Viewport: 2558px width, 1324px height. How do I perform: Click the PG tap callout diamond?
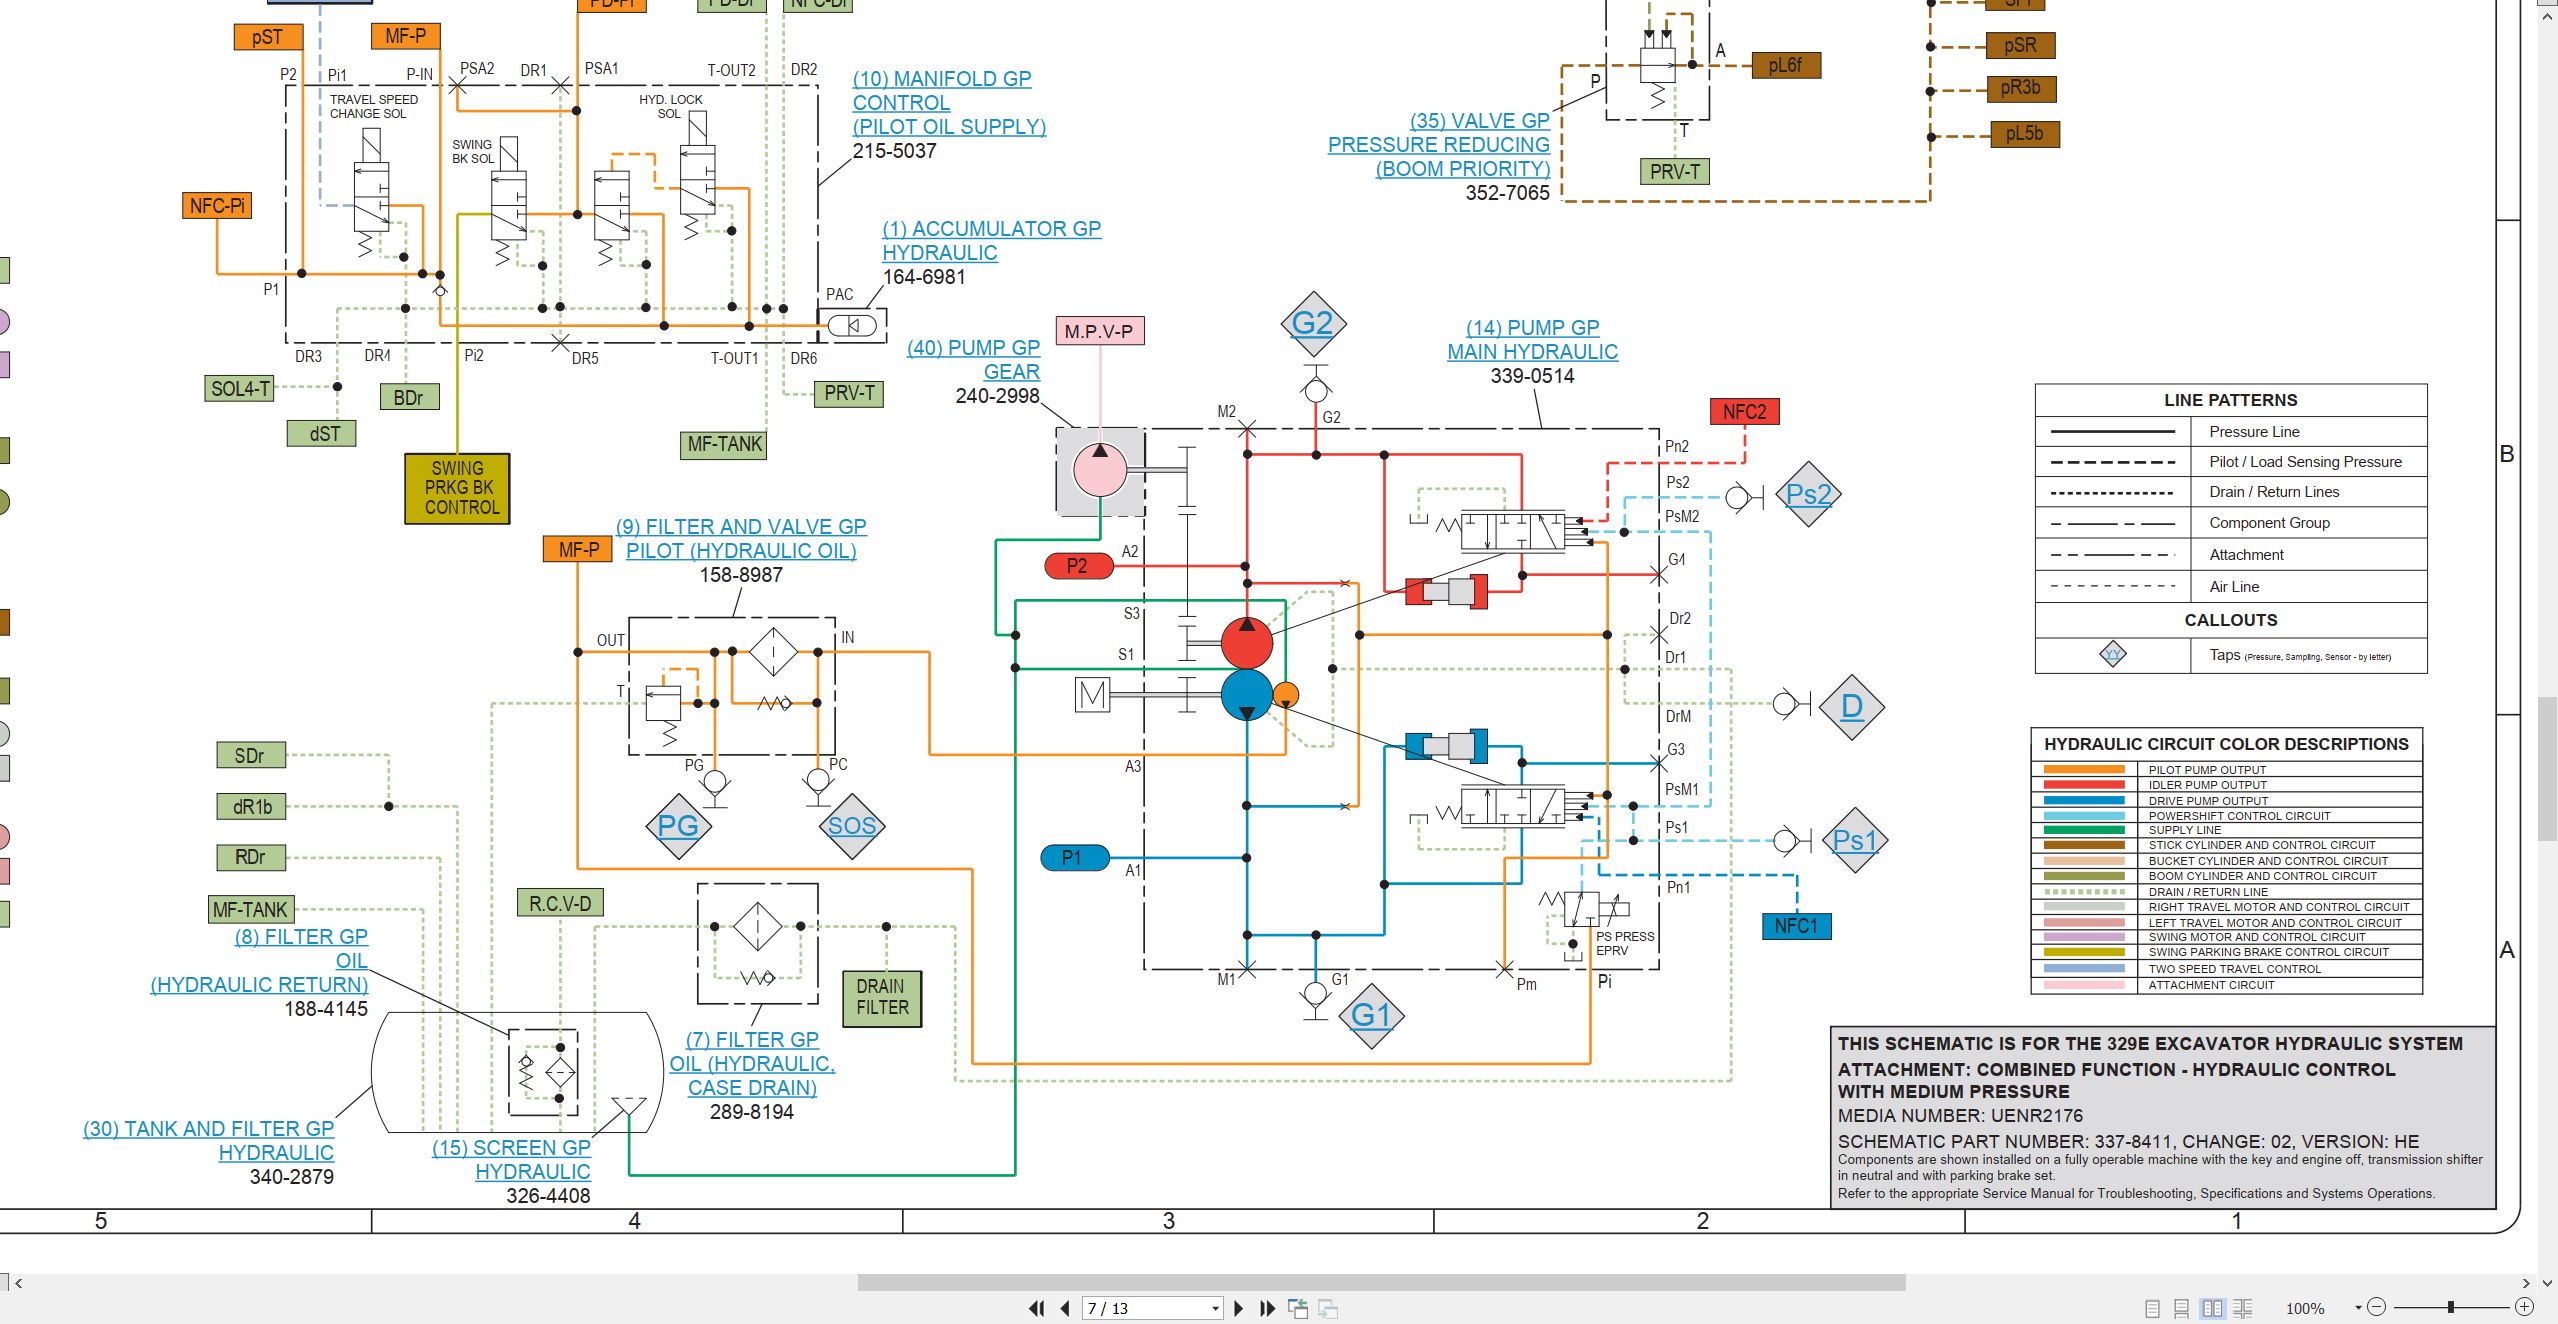(x=678, y=826)
